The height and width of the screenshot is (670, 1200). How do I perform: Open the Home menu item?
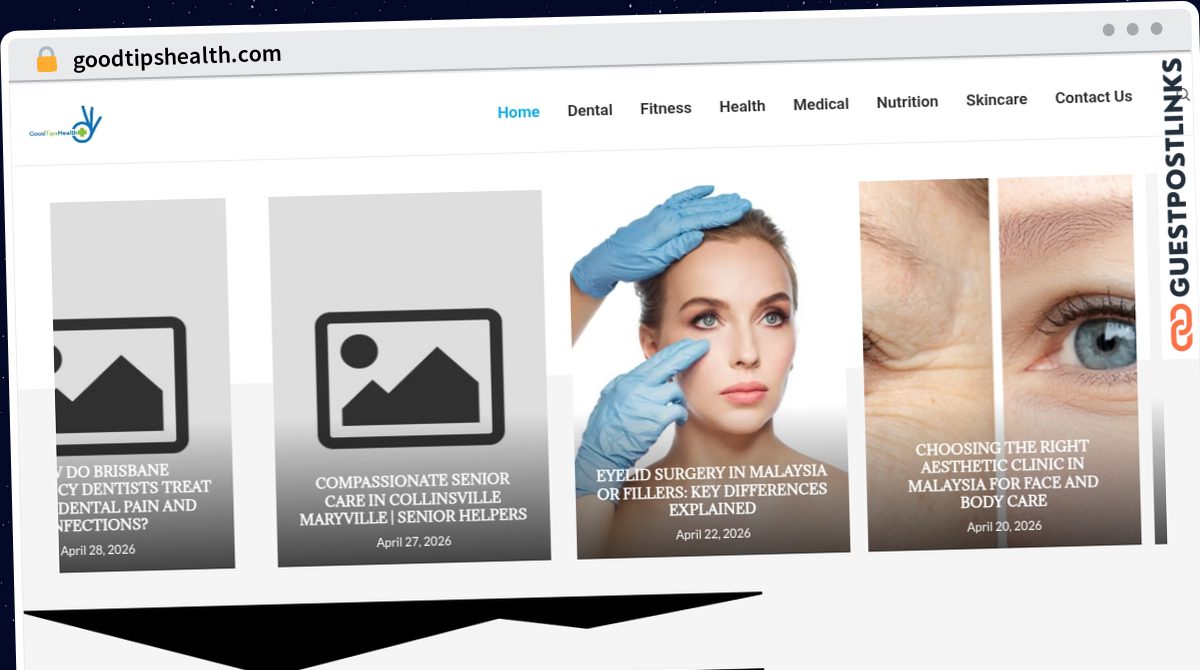click(x=518, y=112)
